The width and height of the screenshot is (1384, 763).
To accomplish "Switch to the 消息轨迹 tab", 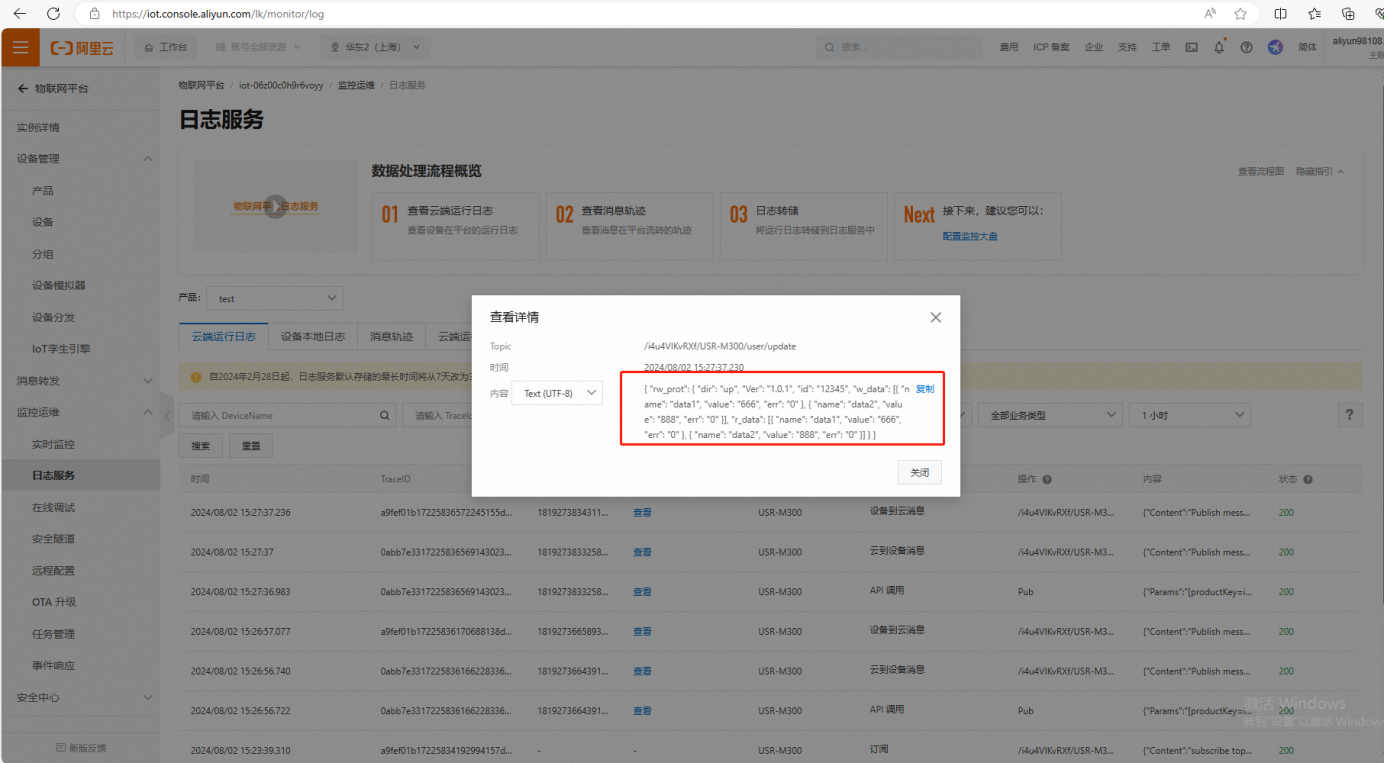I will point(391,337).
